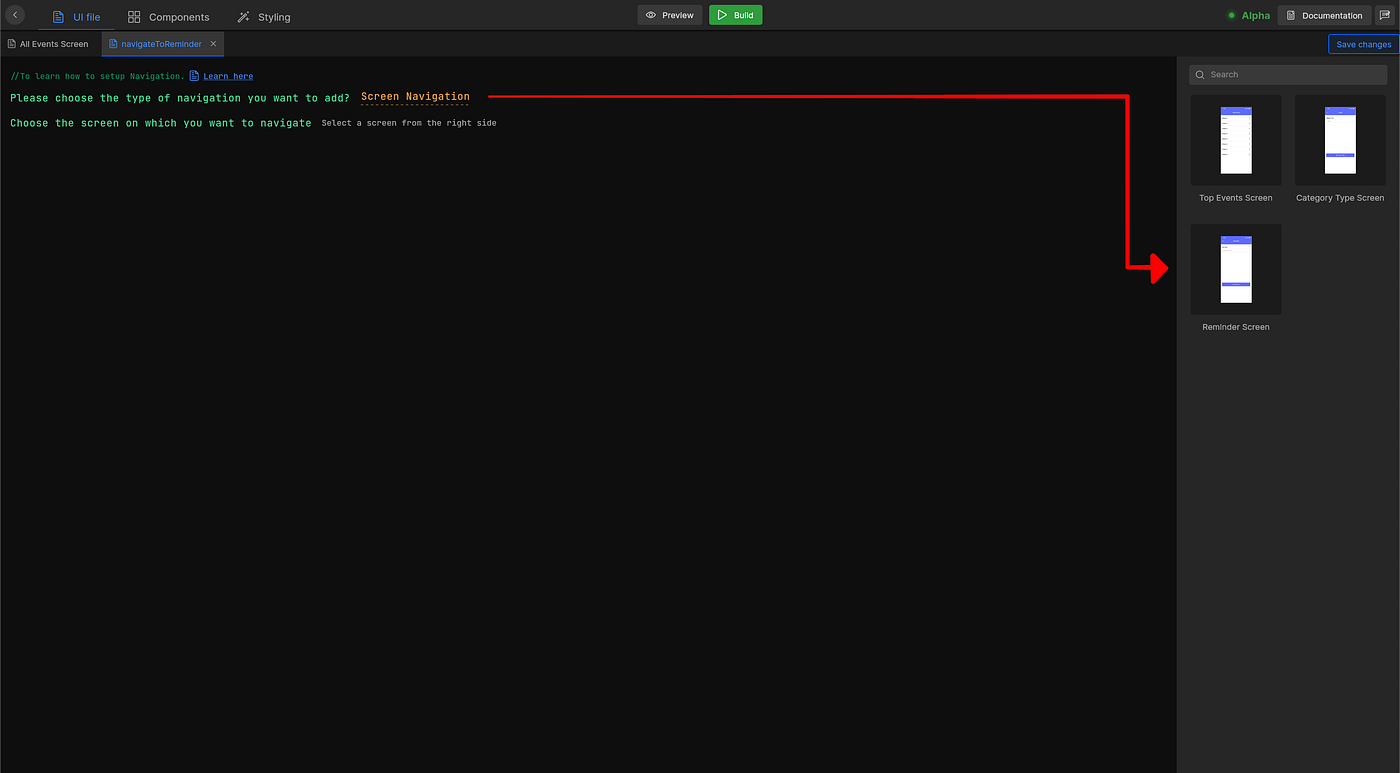Open the Learn here link
Viewport: 1400px width, 773px height.
tap(227, 75)
